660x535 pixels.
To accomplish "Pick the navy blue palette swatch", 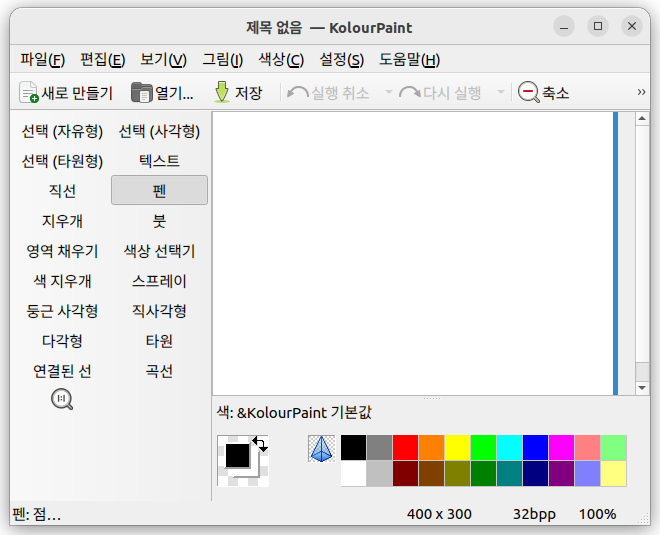I will (x=535, y=474).
